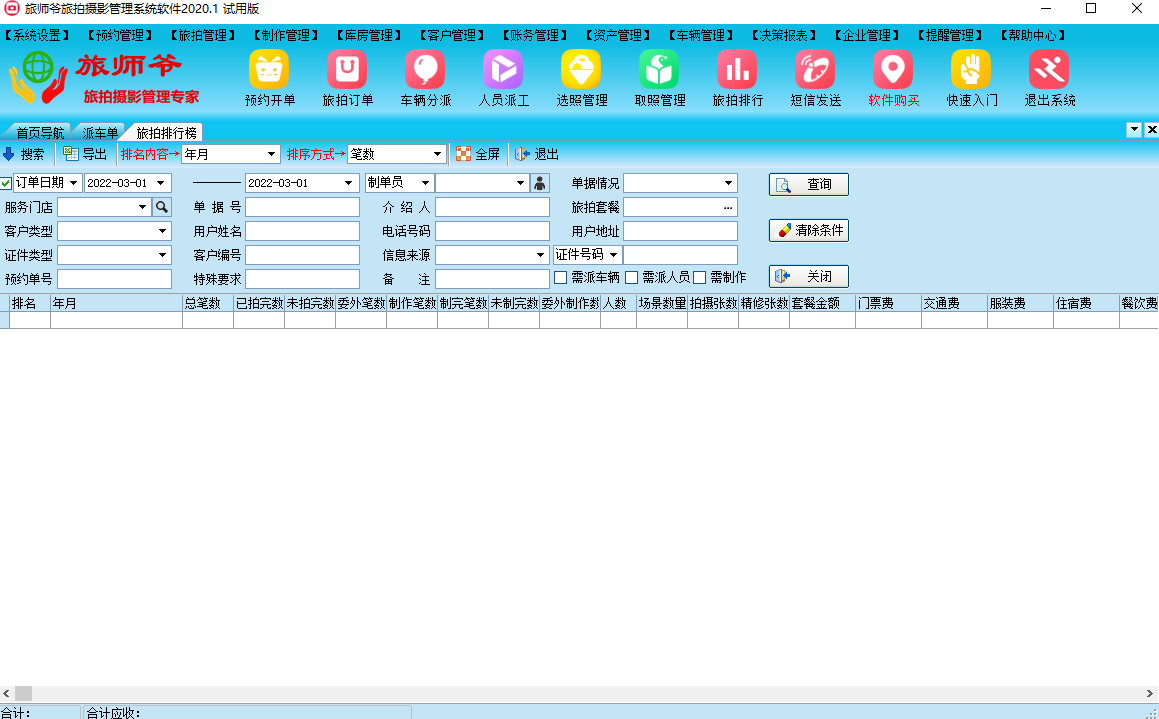1159x719 pixels.
Task: Enable 需派人员 checkbox
Action: coord(631,278)
